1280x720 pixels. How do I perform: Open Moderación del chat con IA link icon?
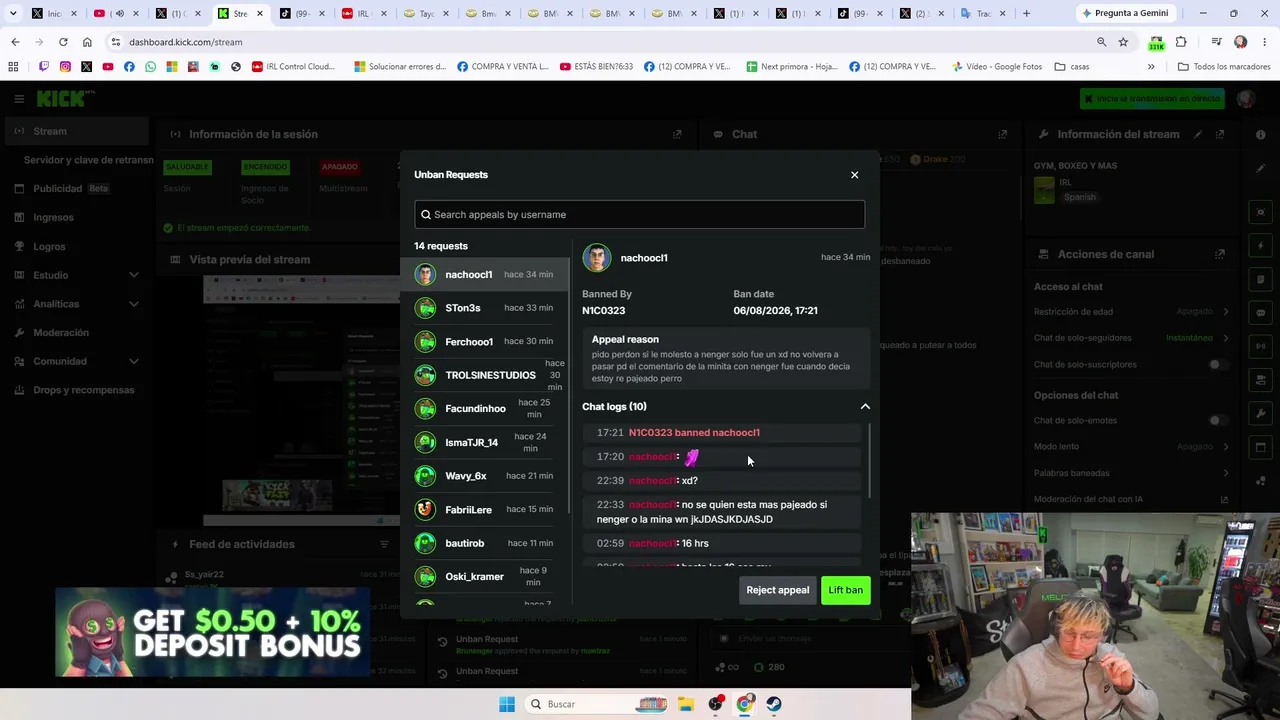tap(1224, 499)
